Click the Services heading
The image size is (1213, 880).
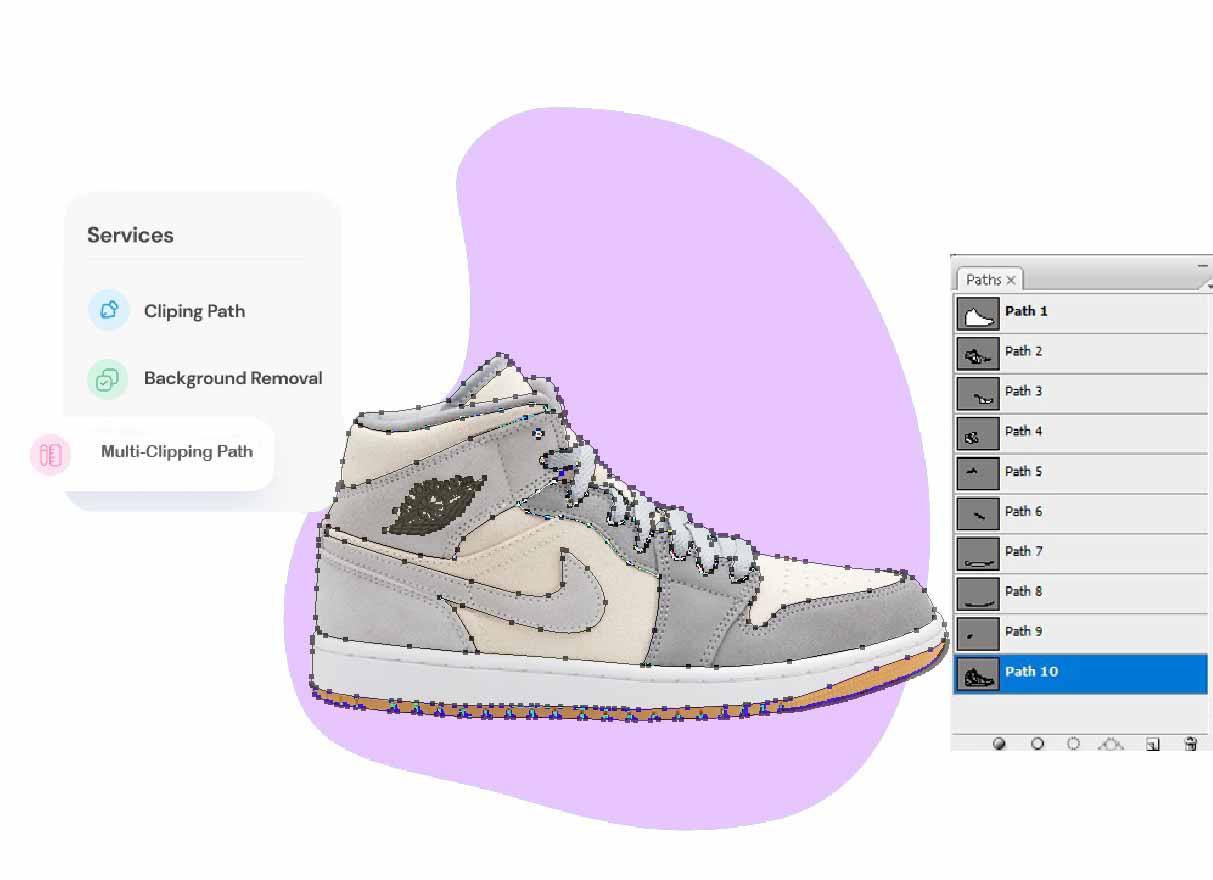coord(130,235)
